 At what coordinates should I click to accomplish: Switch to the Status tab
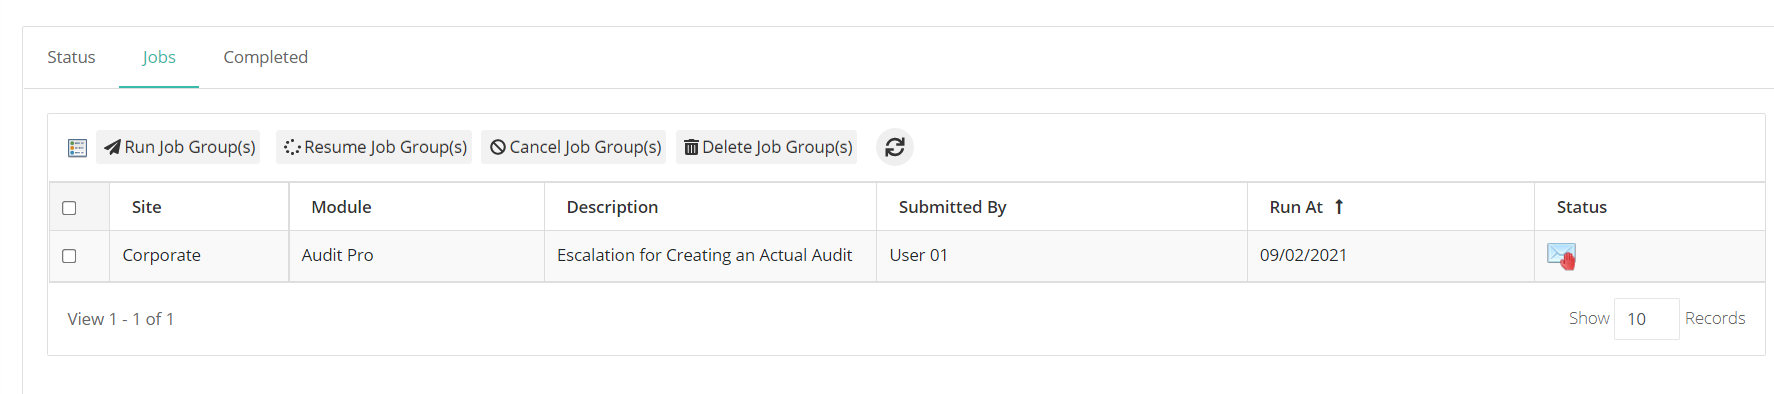point(71,57)
